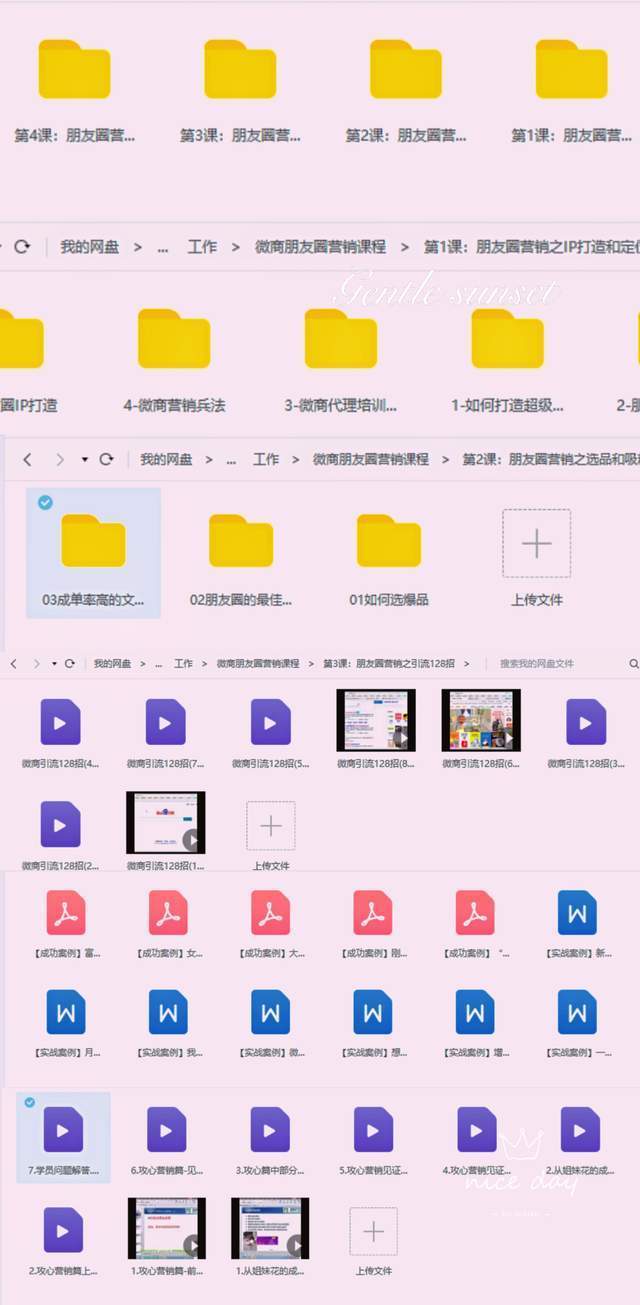This screenshot has width=640, height=1305.
Task: Open video 7.学员问题解答
Action: click(63, 1131)
